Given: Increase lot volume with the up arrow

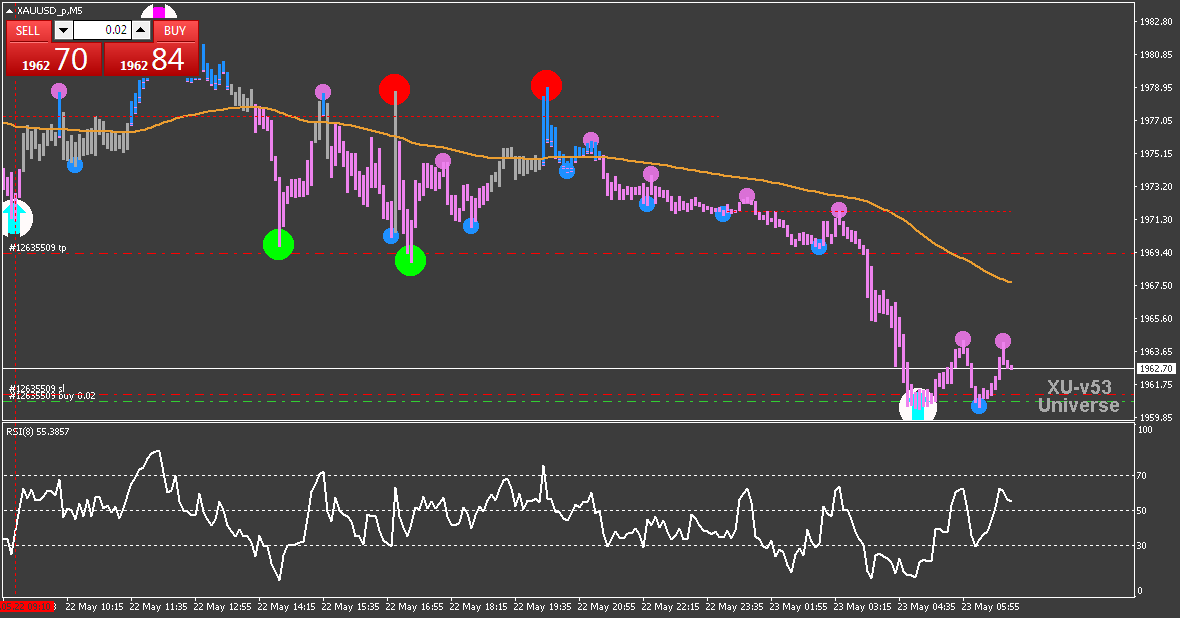Looking at the screenshot, I should pyautogui.click(x=141, y=30).
